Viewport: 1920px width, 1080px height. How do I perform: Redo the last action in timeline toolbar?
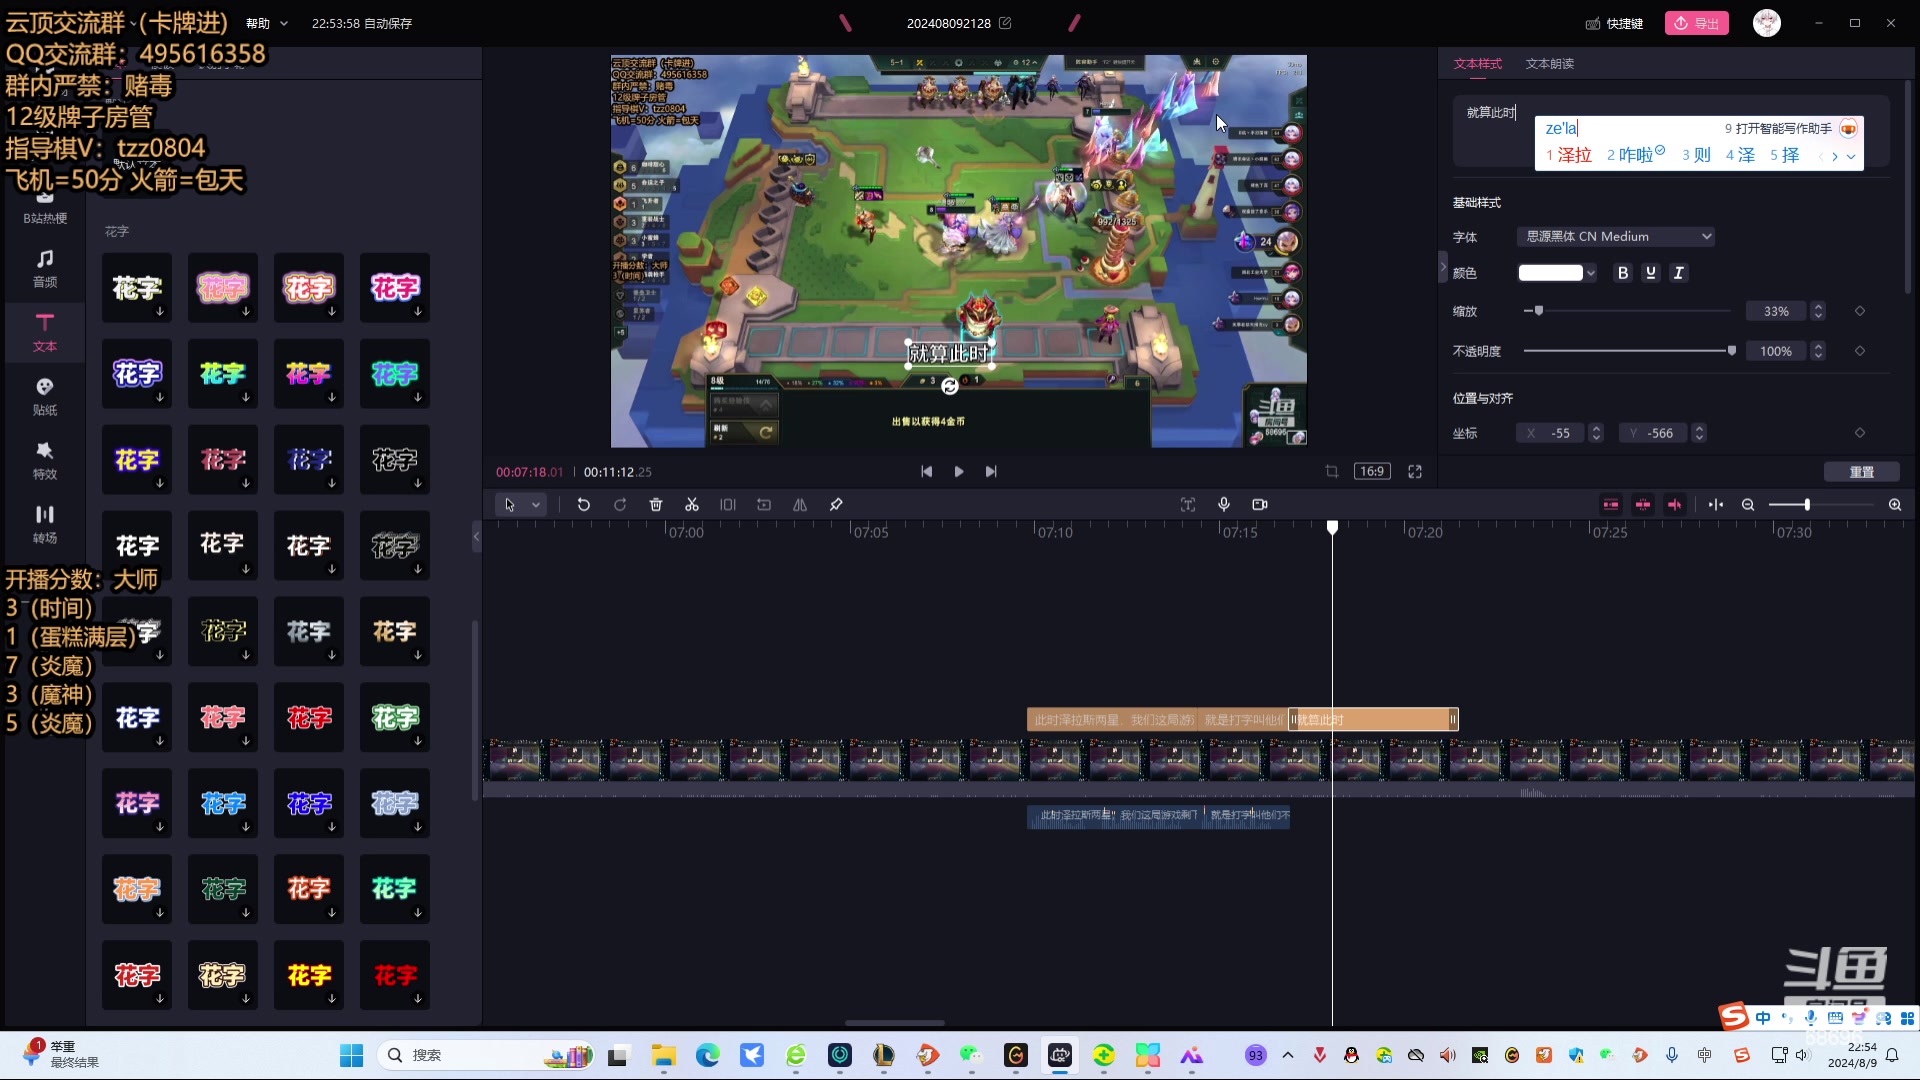(x=620, y=505)
